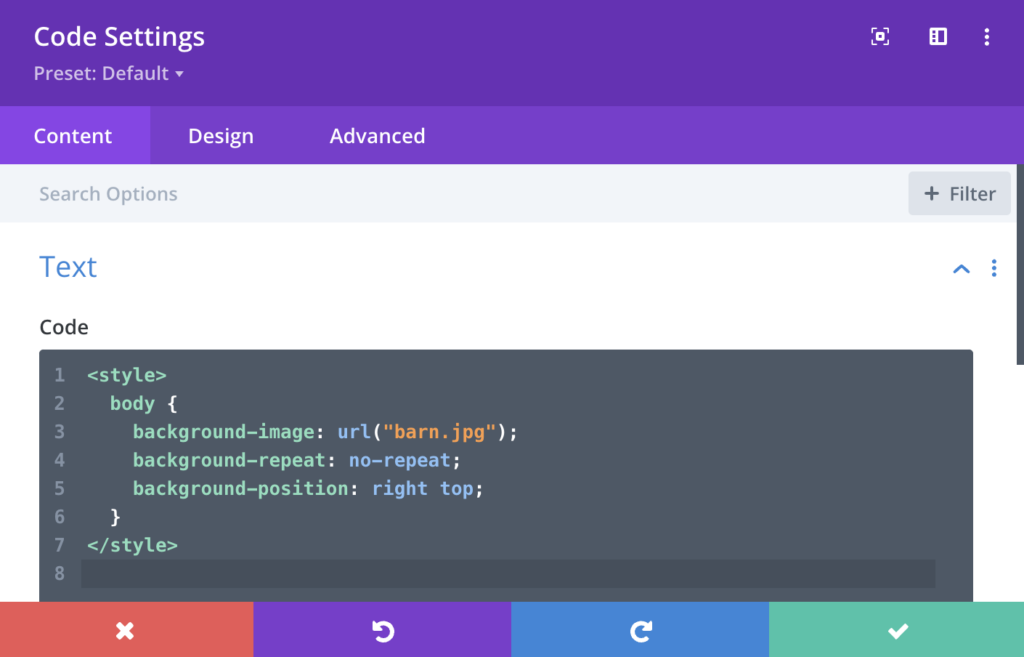Toggle the sidebar snap layout icon

click(938, 37)
